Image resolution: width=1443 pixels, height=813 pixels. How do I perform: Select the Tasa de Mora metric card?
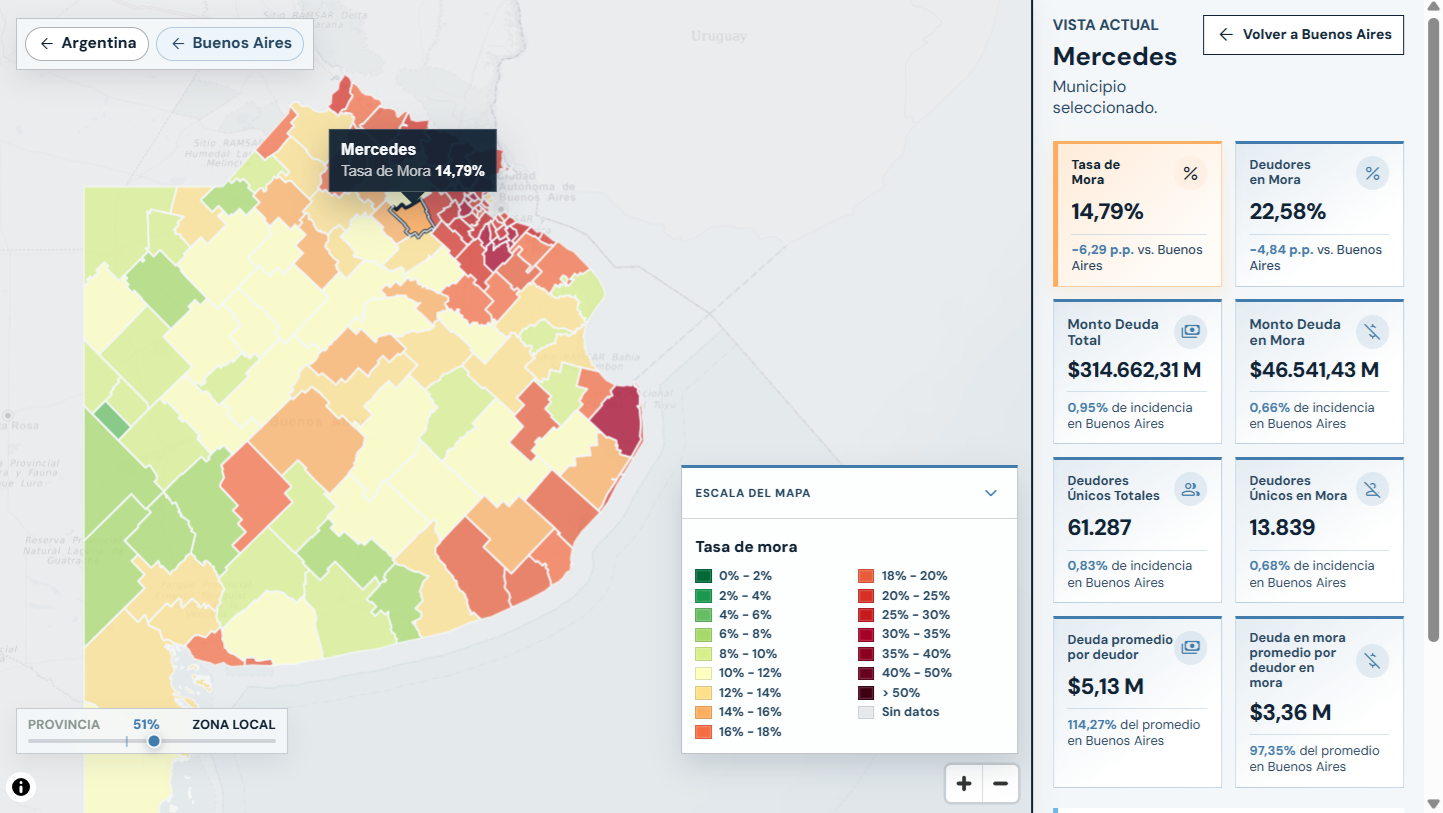pyautogui.click(x=1137, y=214)
